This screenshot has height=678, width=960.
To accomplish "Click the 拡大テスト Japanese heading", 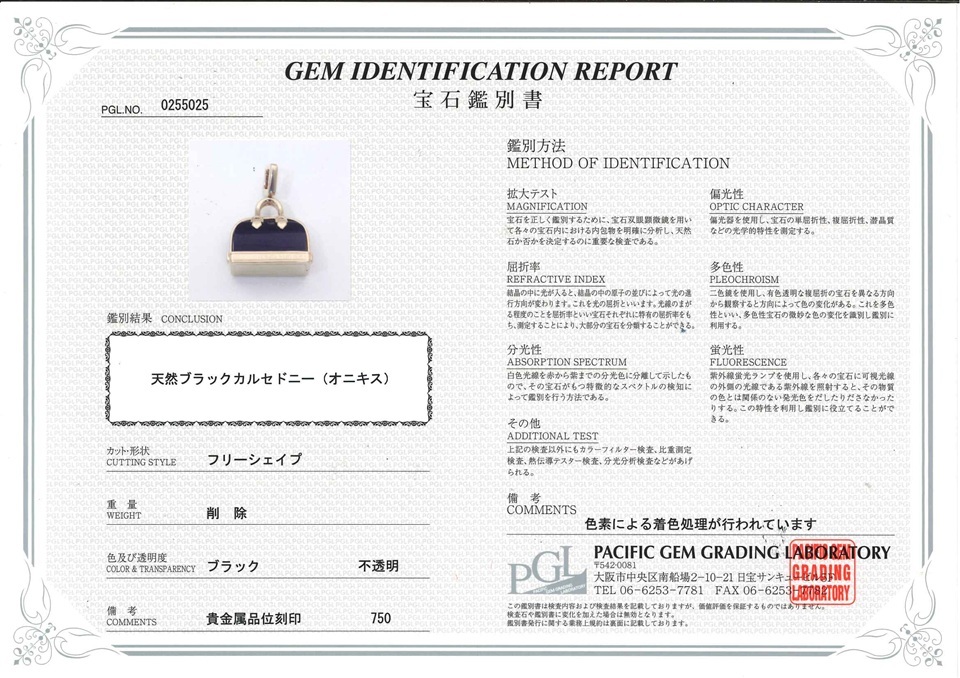I will [533, 194].
